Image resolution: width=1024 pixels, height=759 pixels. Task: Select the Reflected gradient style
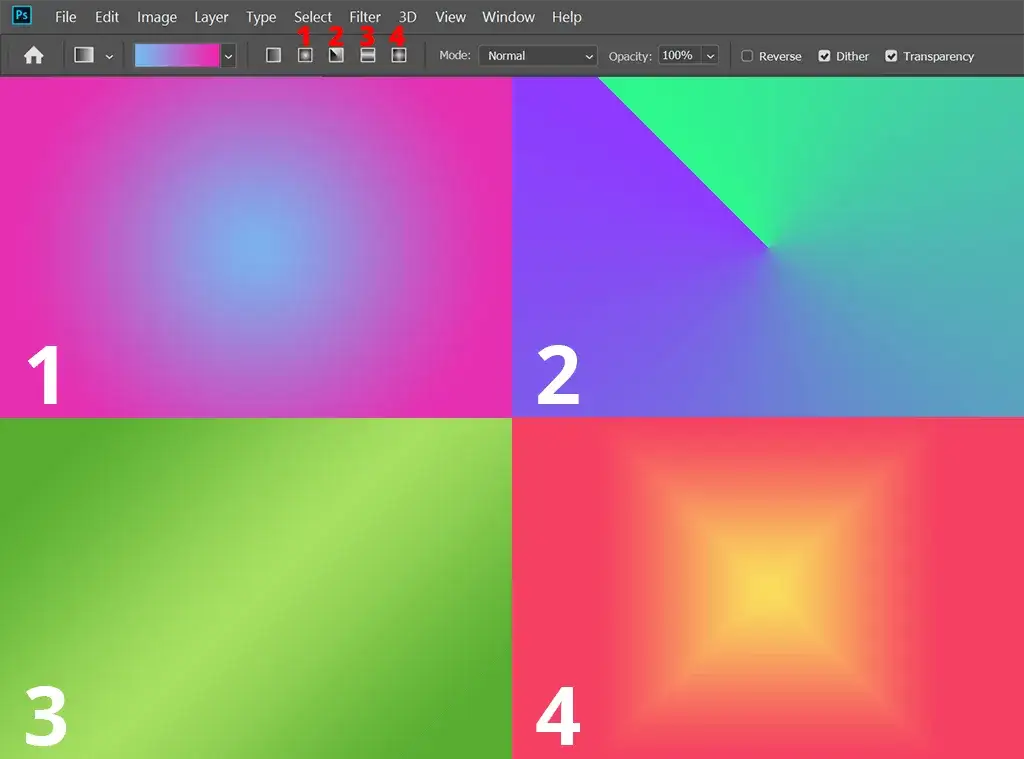[x=367, y=55]
